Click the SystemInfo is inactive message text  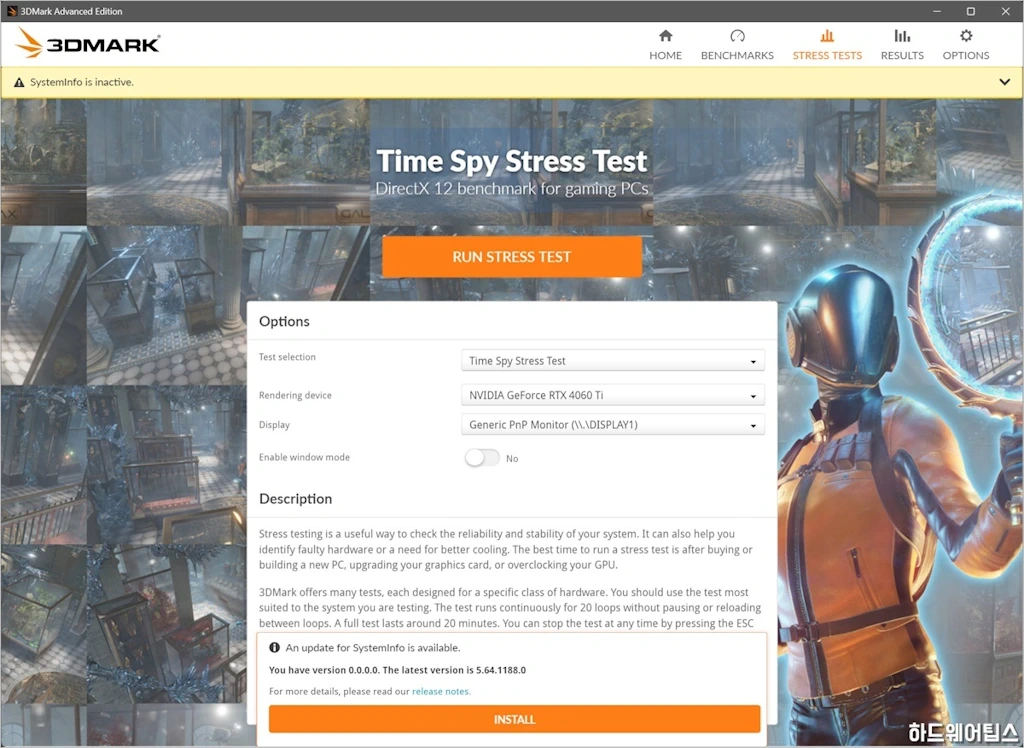(82, 82)
